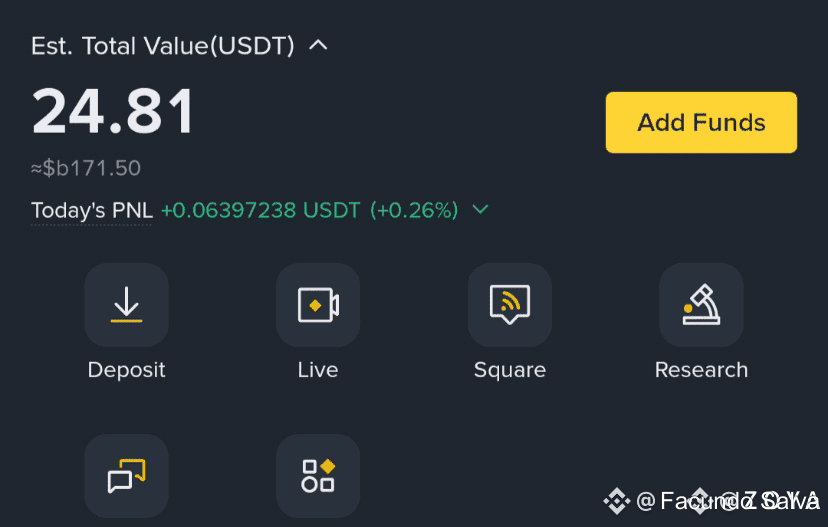Viewport: 828px width, 527px height.
Task: Click the Today's PNL underlined label
Action: coord(92,211)
